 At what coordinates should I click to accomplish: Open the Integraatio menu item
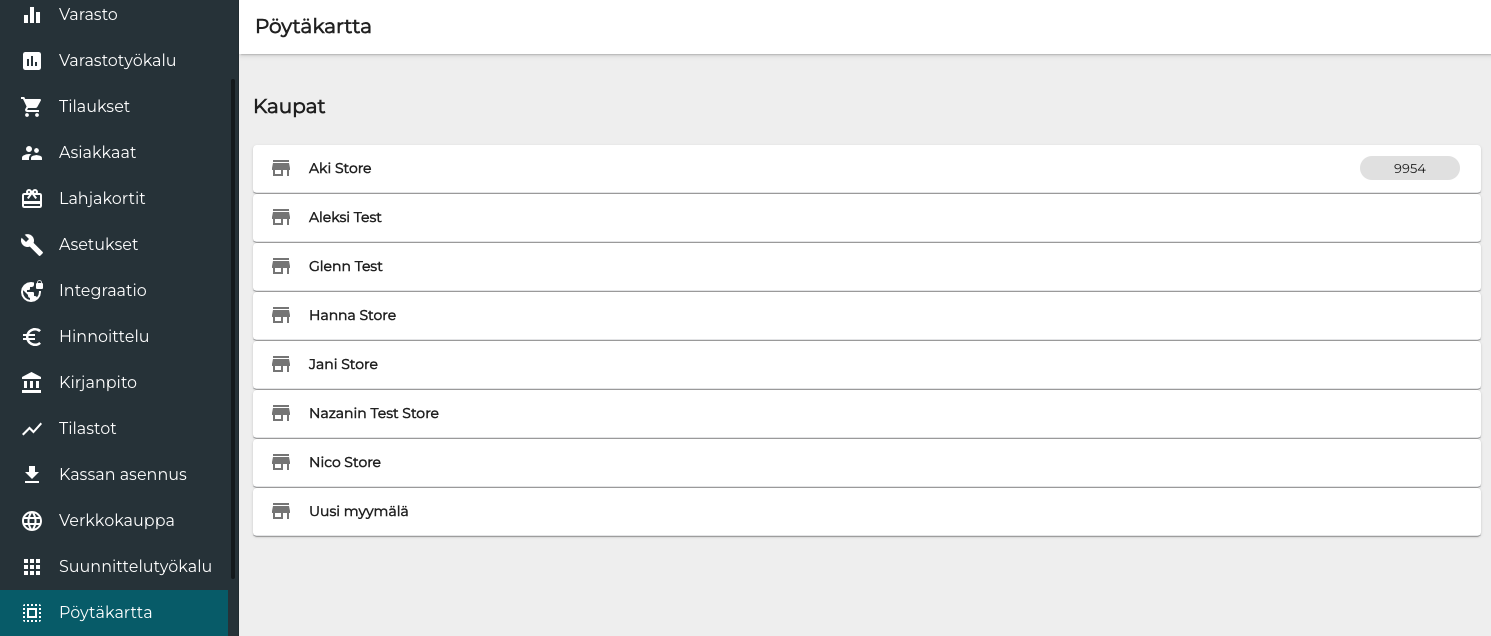(102, 291)
